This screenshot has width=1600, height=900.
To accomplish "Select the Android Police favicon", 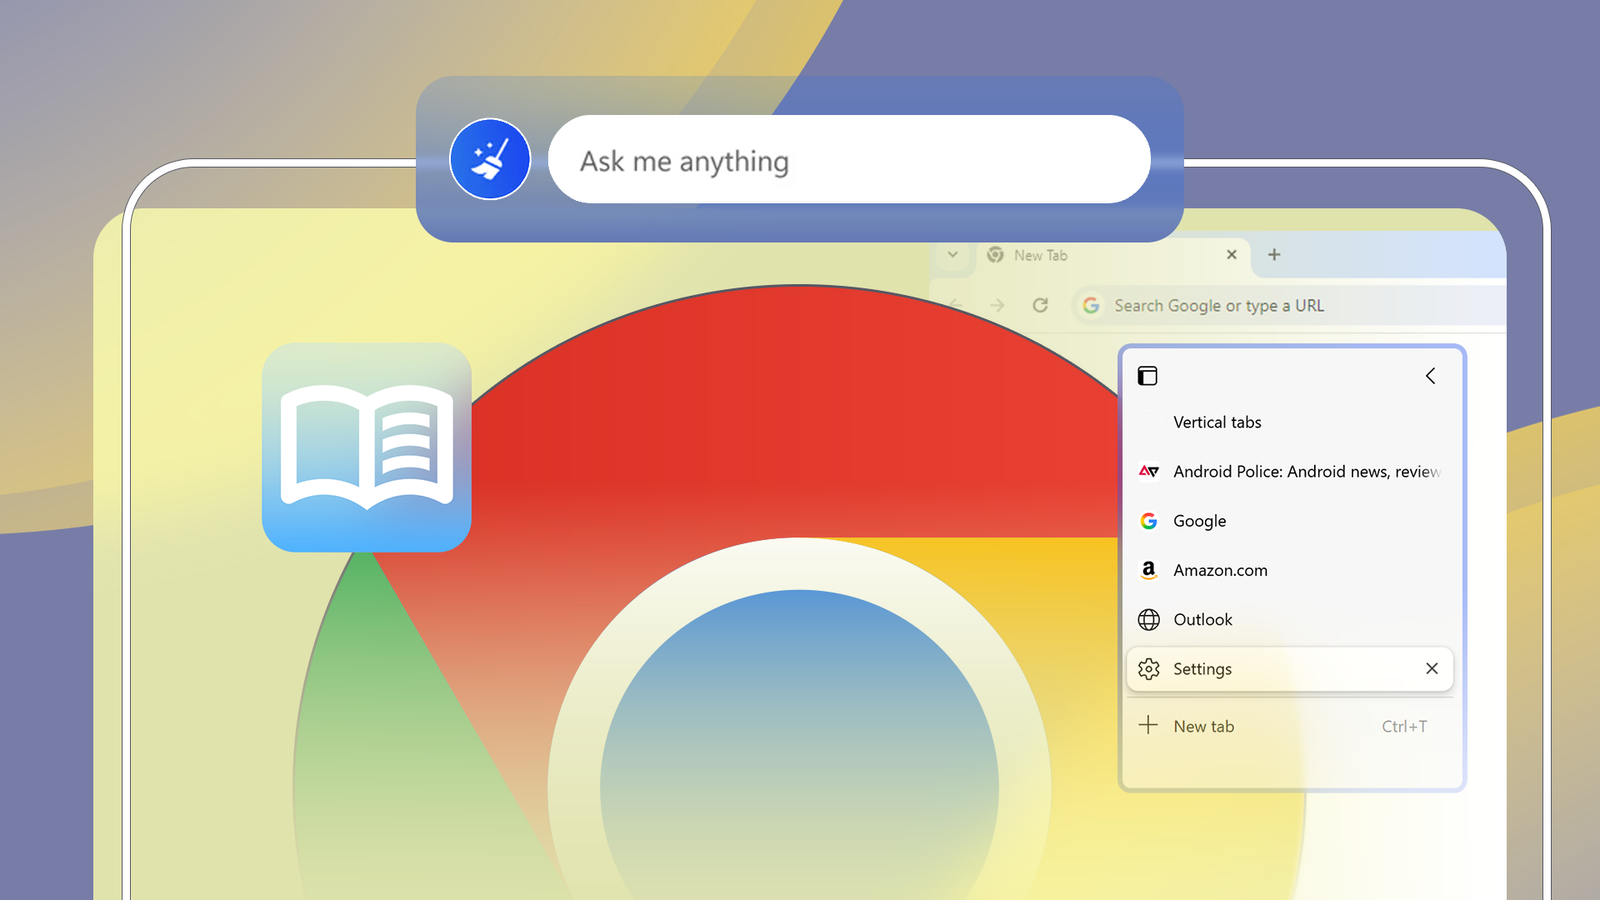I will click(x=1148, y=471).
